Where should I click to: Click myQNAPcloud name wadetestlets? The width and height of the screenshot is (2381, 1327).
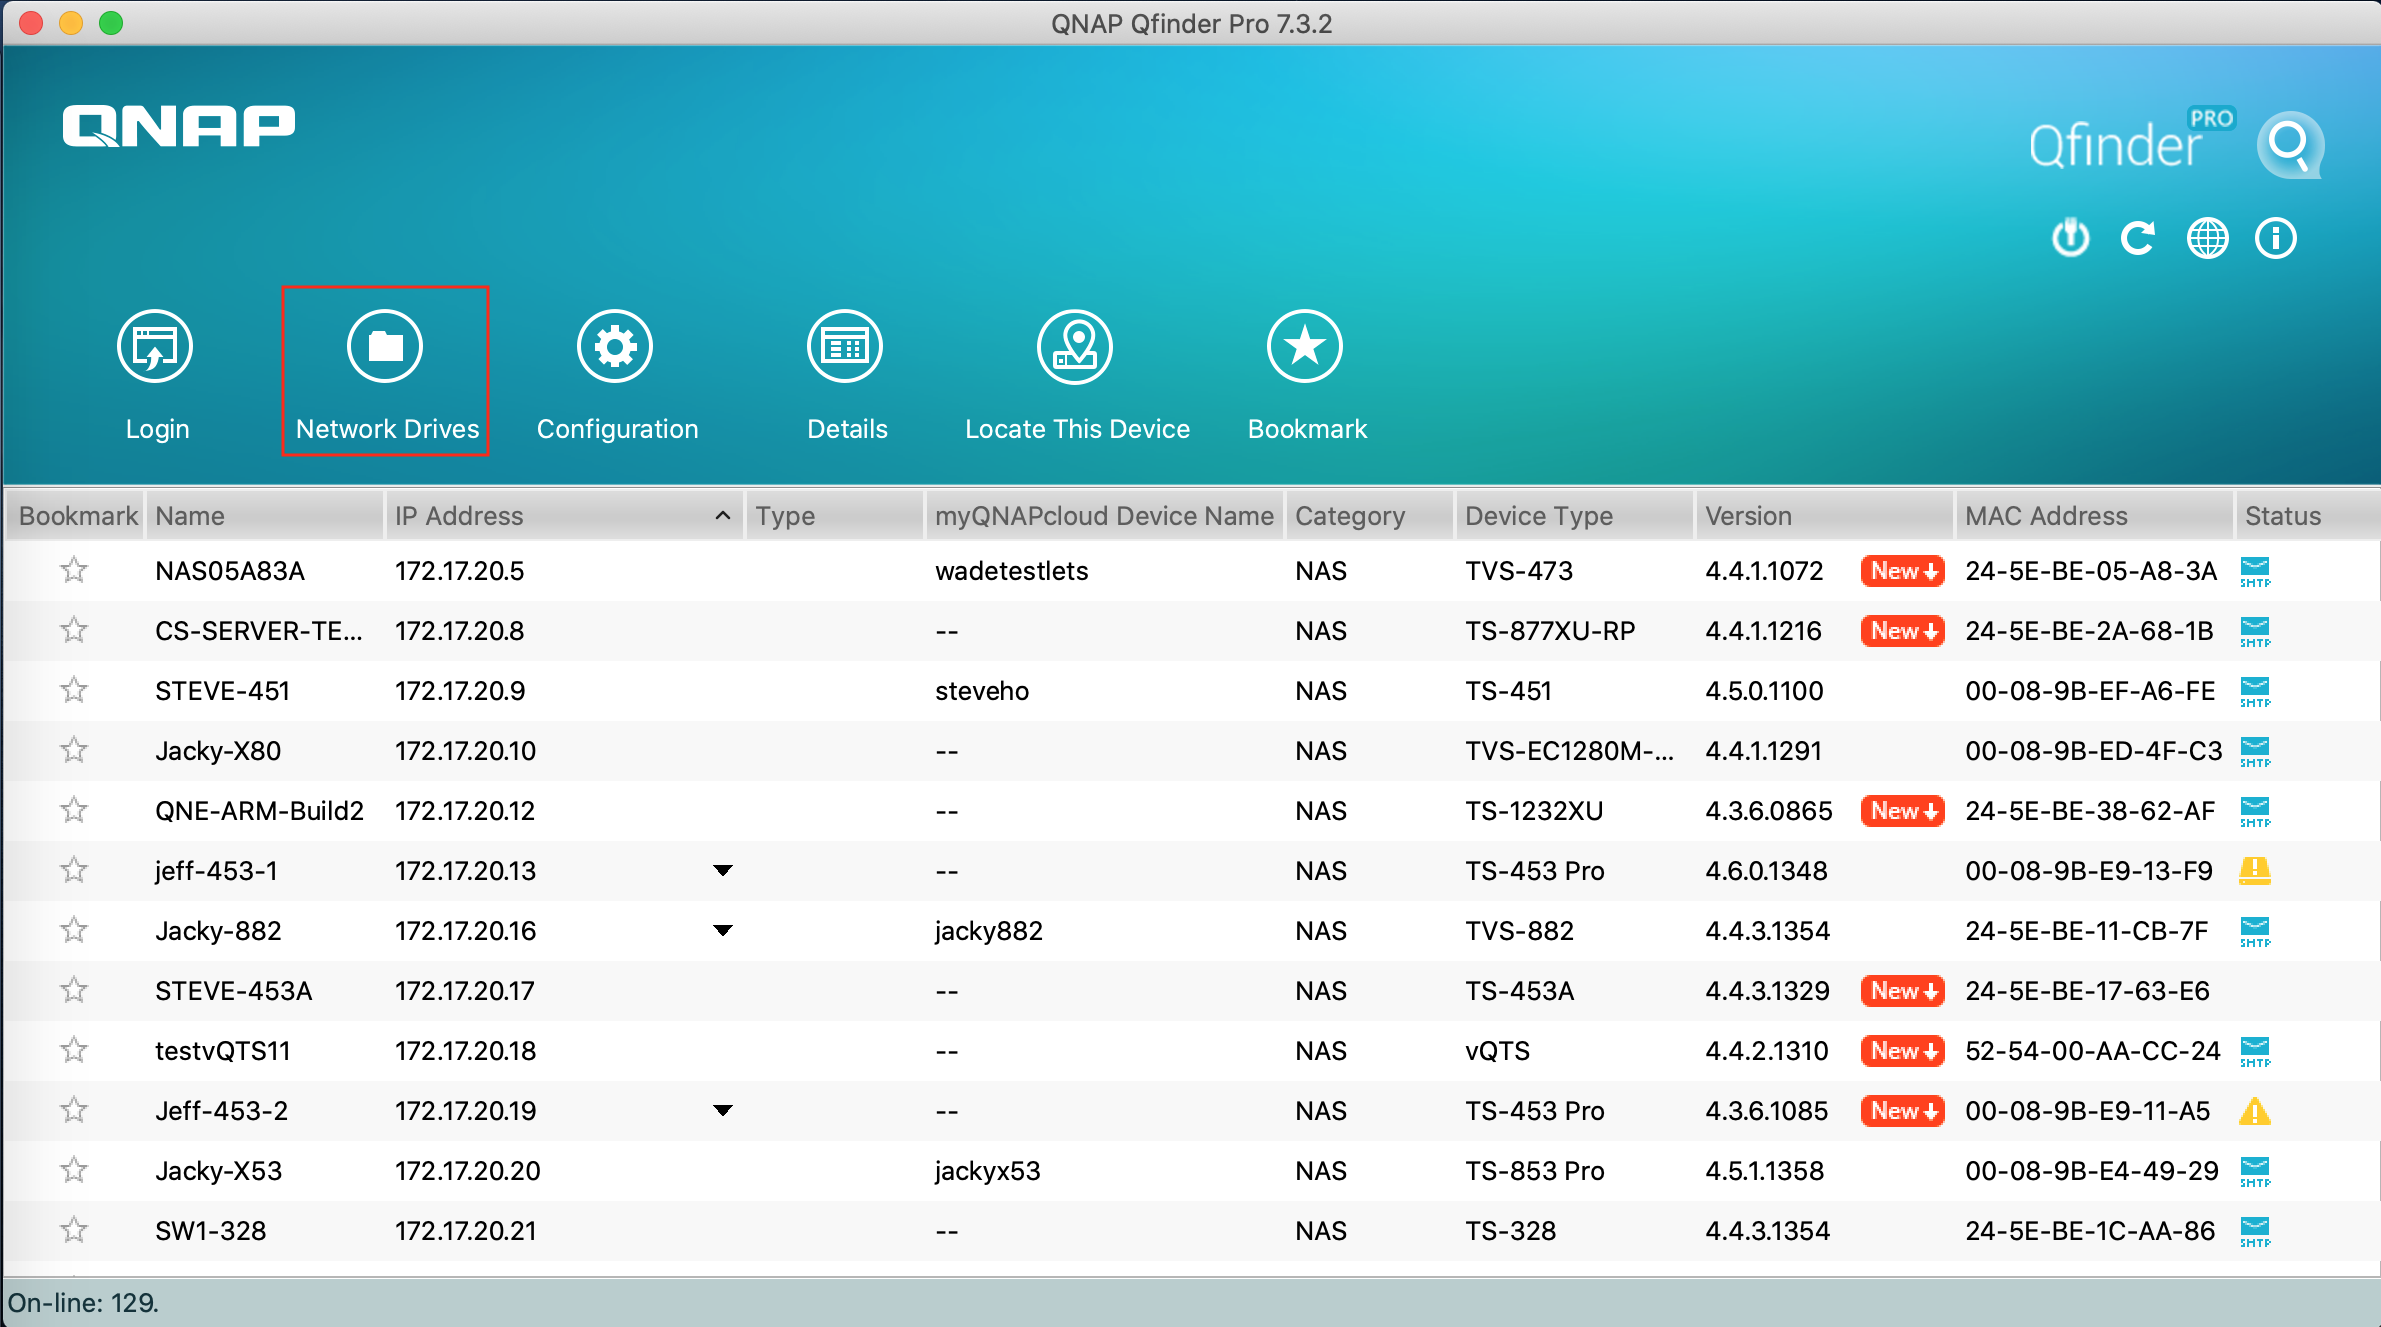pos(1011,571)
